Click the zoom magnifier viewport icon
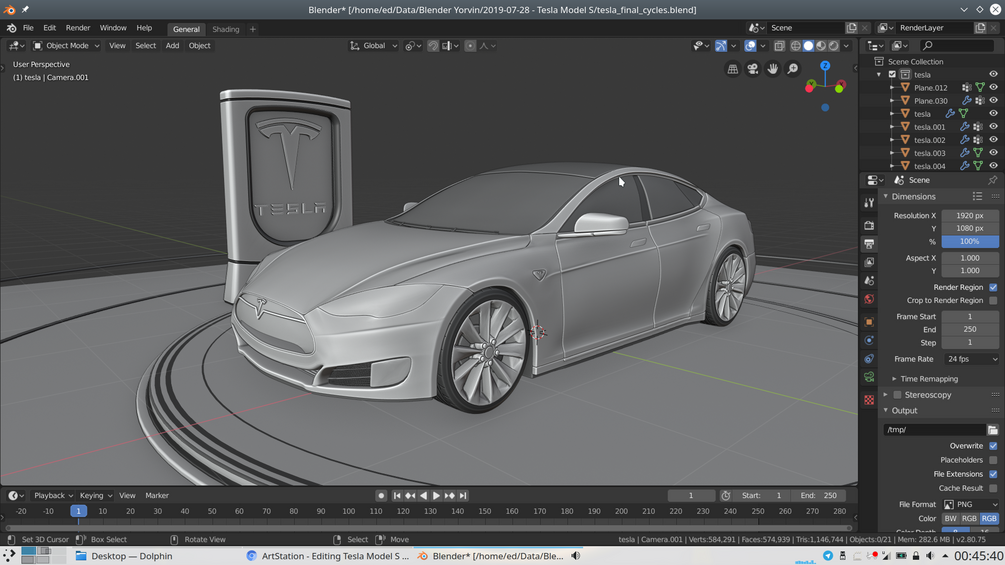 coord(793,69)
